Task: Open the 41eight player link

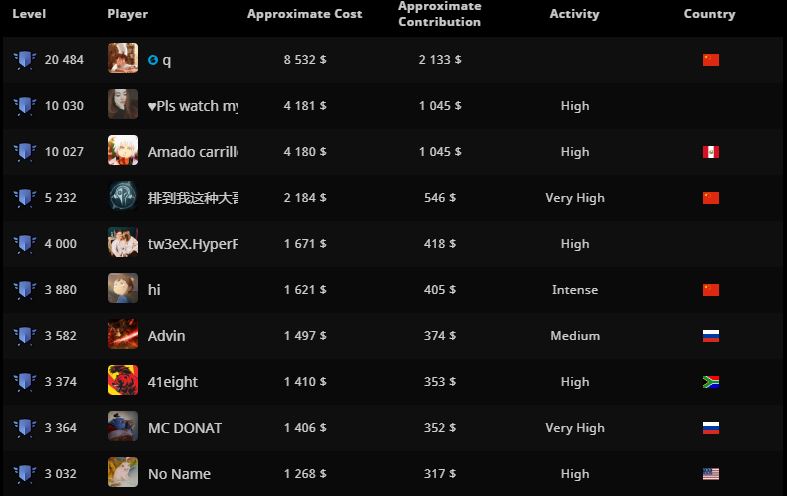Action: [173, 382]
